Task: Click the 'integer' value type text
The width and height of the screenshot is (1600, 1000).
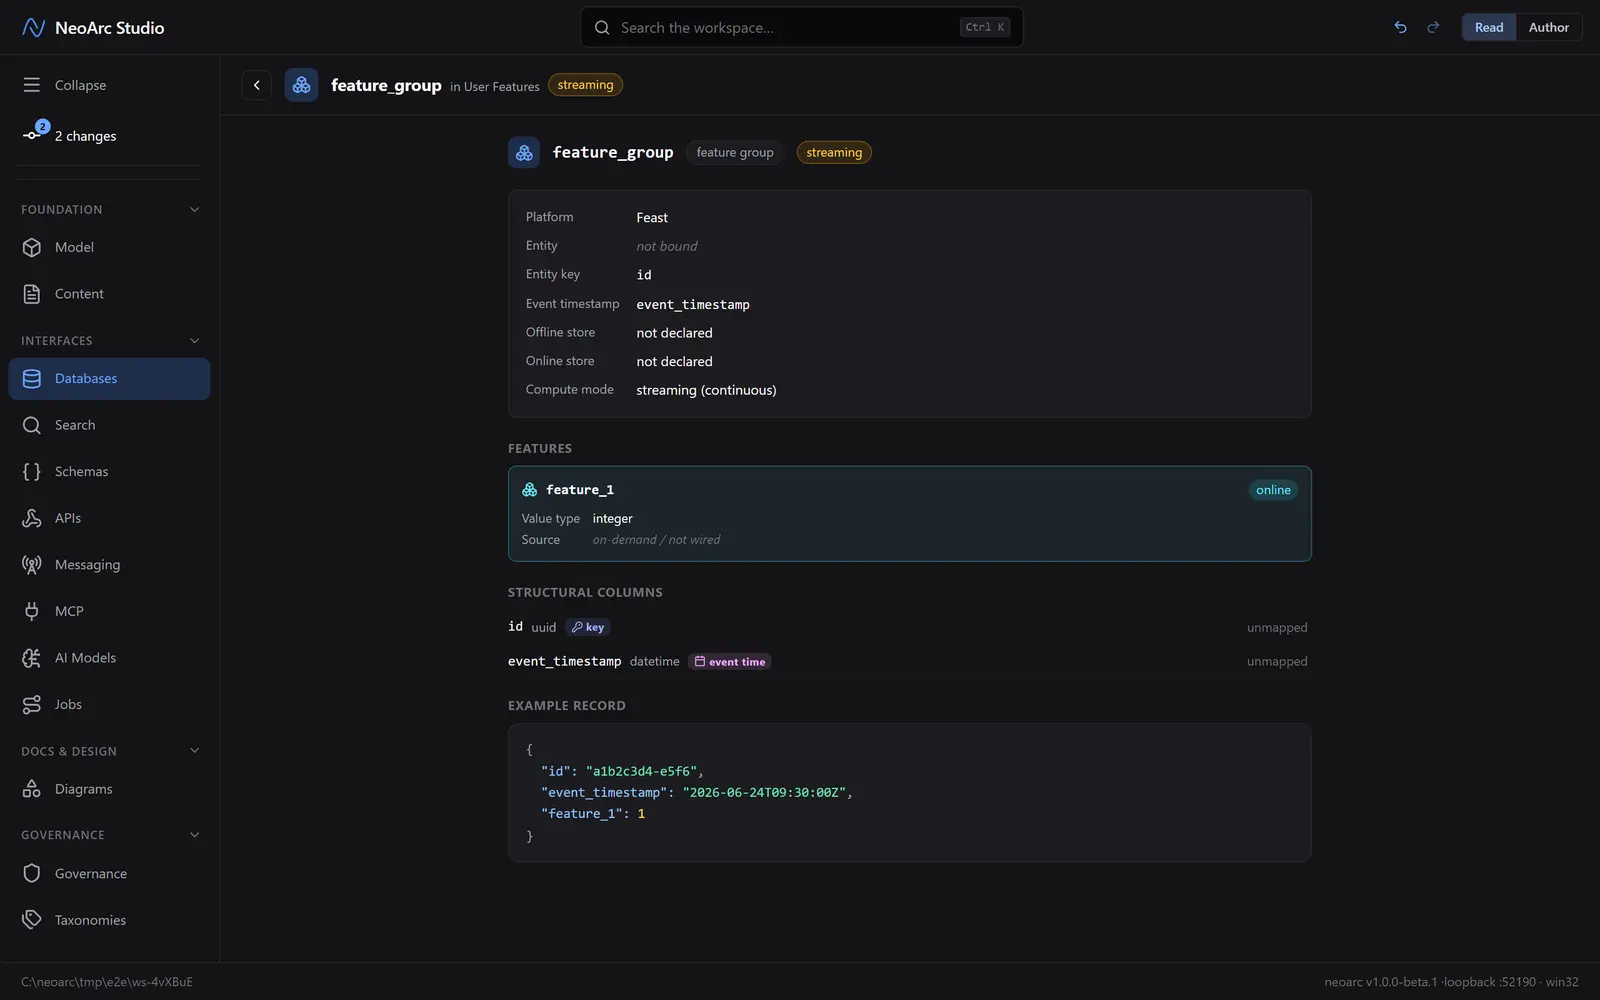Action: (612, 518)
